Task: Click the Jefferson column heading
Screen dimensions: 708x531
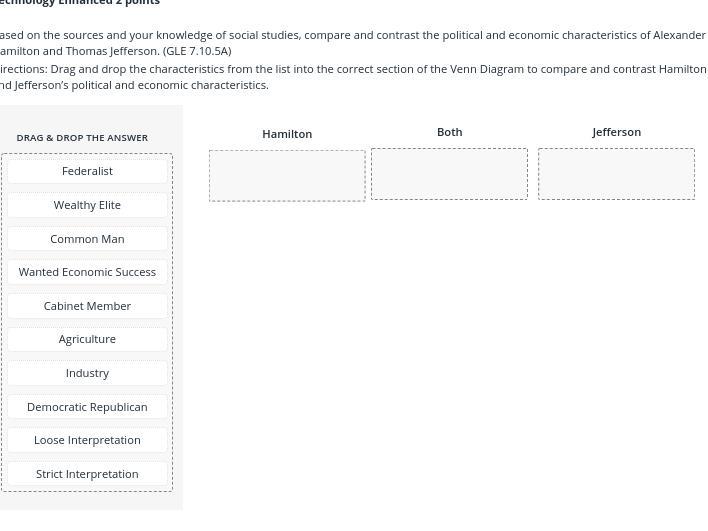Action: [x=616, y=132]
